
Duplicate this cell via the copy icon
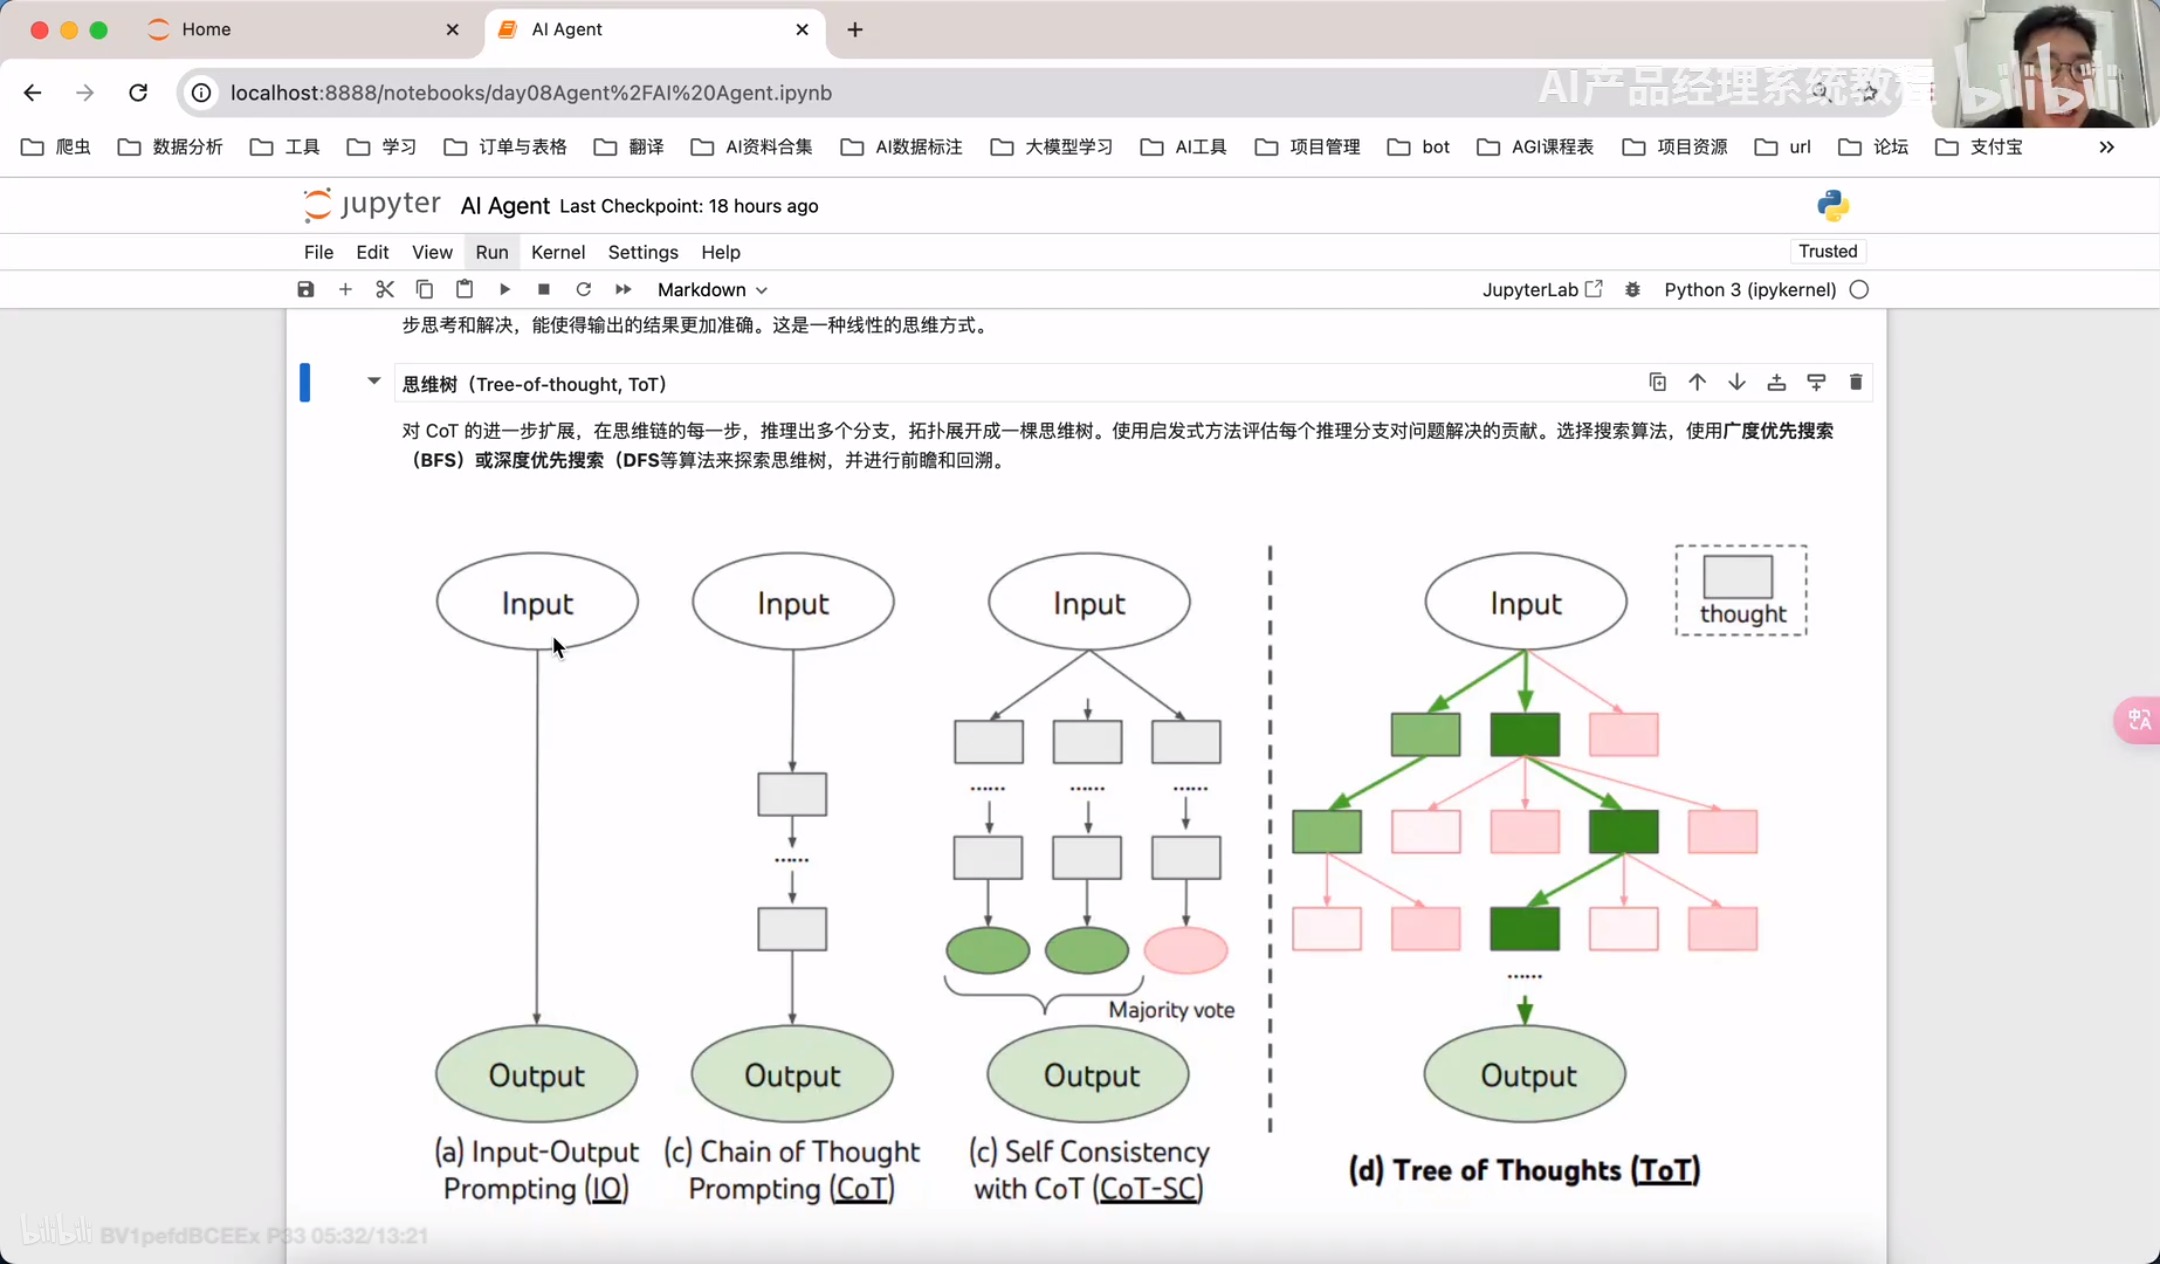(x=1657, y=383)
